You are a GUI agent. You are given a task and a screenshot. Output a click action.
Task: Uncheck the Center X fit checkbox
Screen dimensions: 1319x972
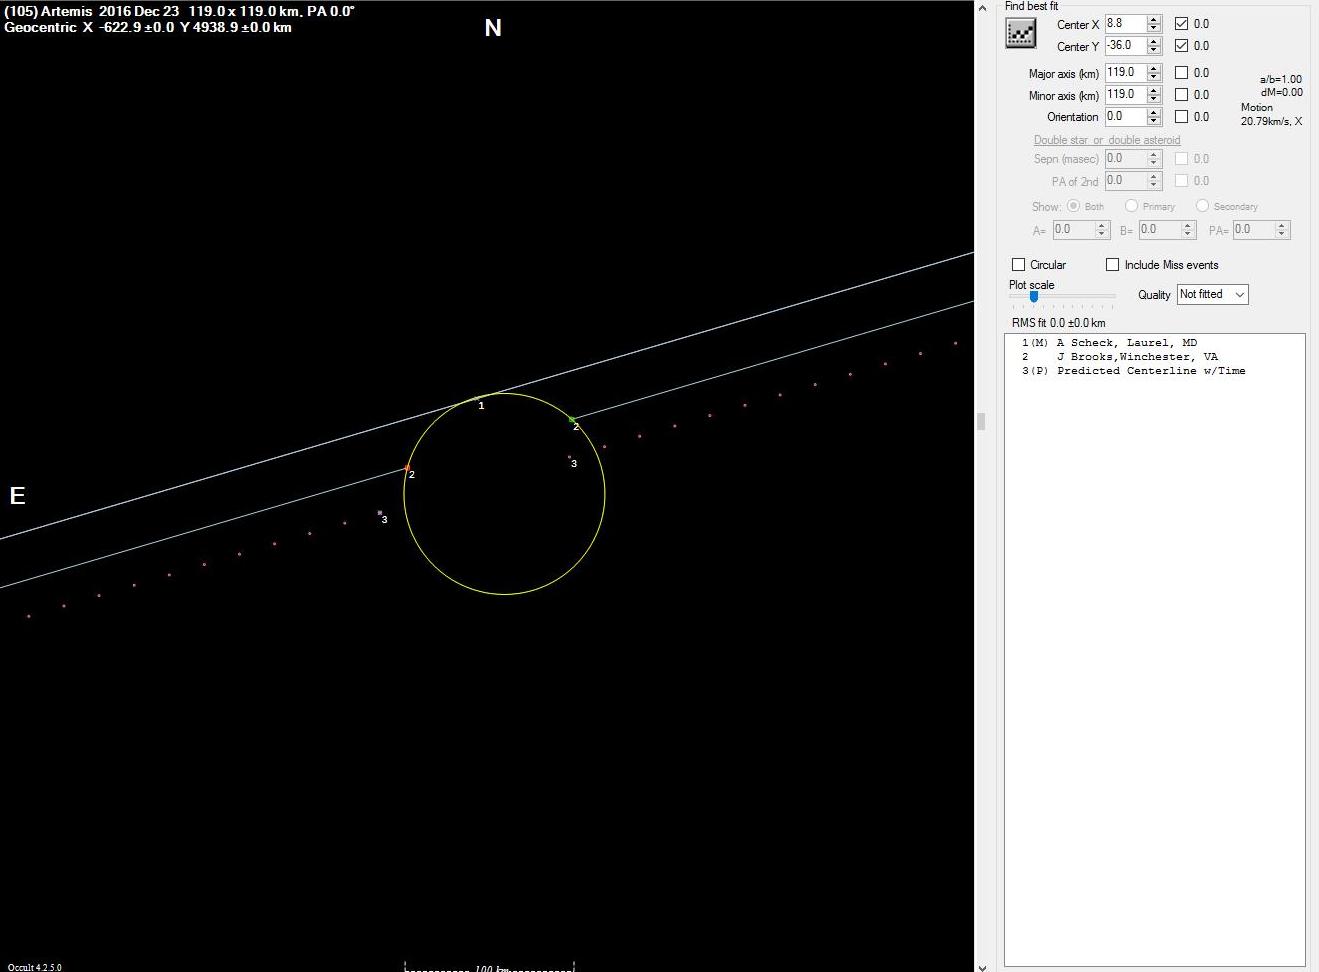(x=1181, y=23)
